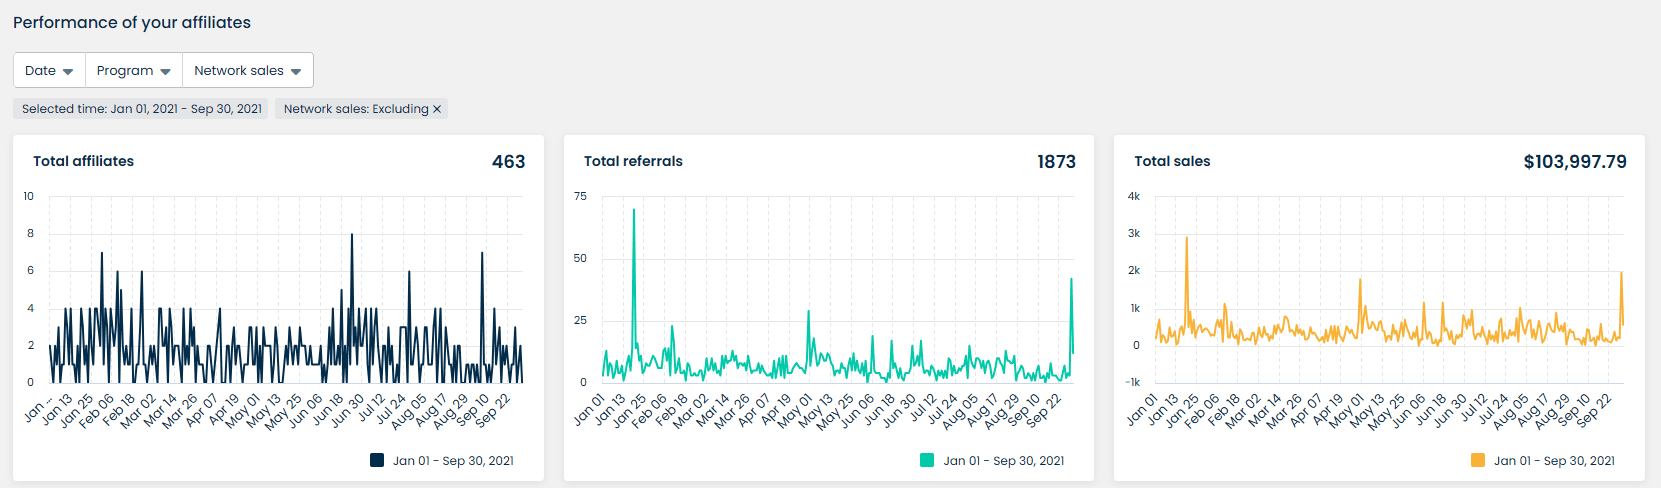Click the Total sales card title
The width and height of the screenshot is (1661, 488).
pos(1172,161)
